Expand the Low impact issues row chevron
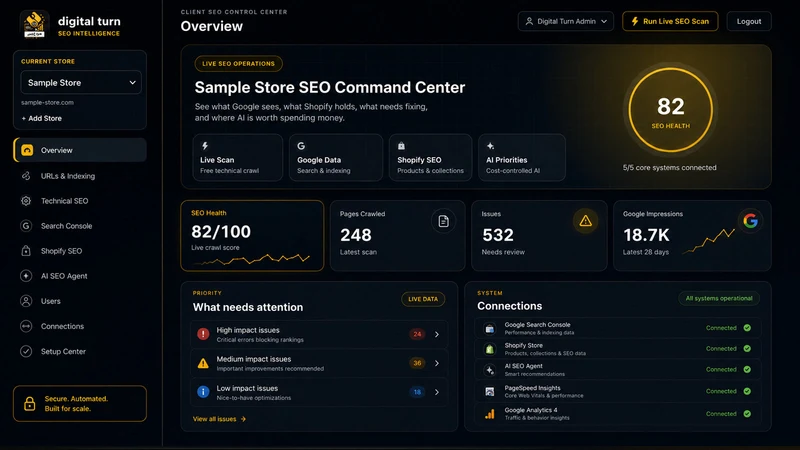 (437, 392)
